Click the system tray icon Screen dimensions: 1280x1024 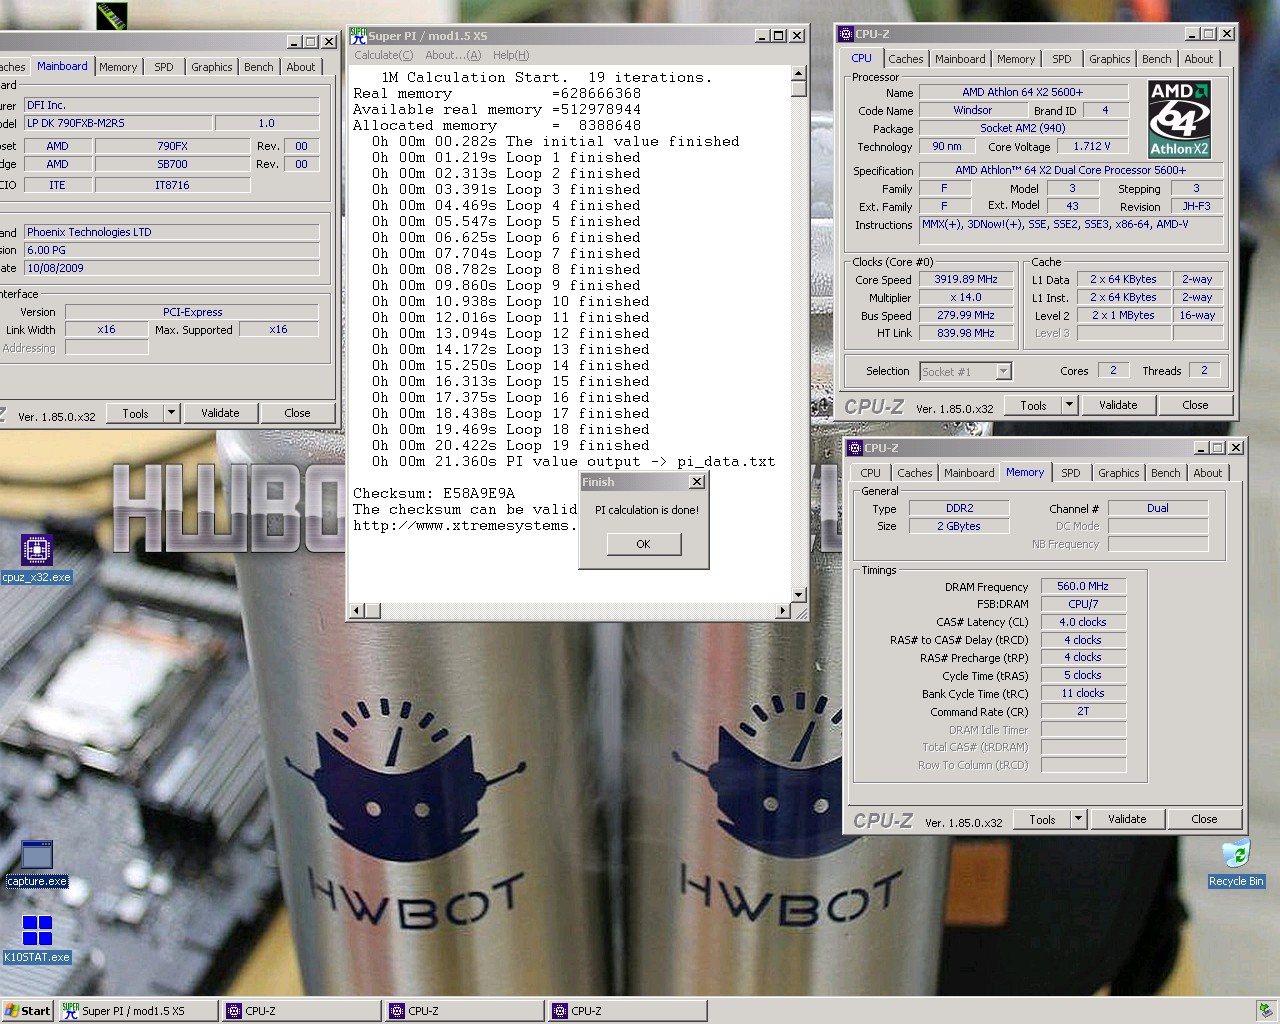[x=1266, y=1011]
